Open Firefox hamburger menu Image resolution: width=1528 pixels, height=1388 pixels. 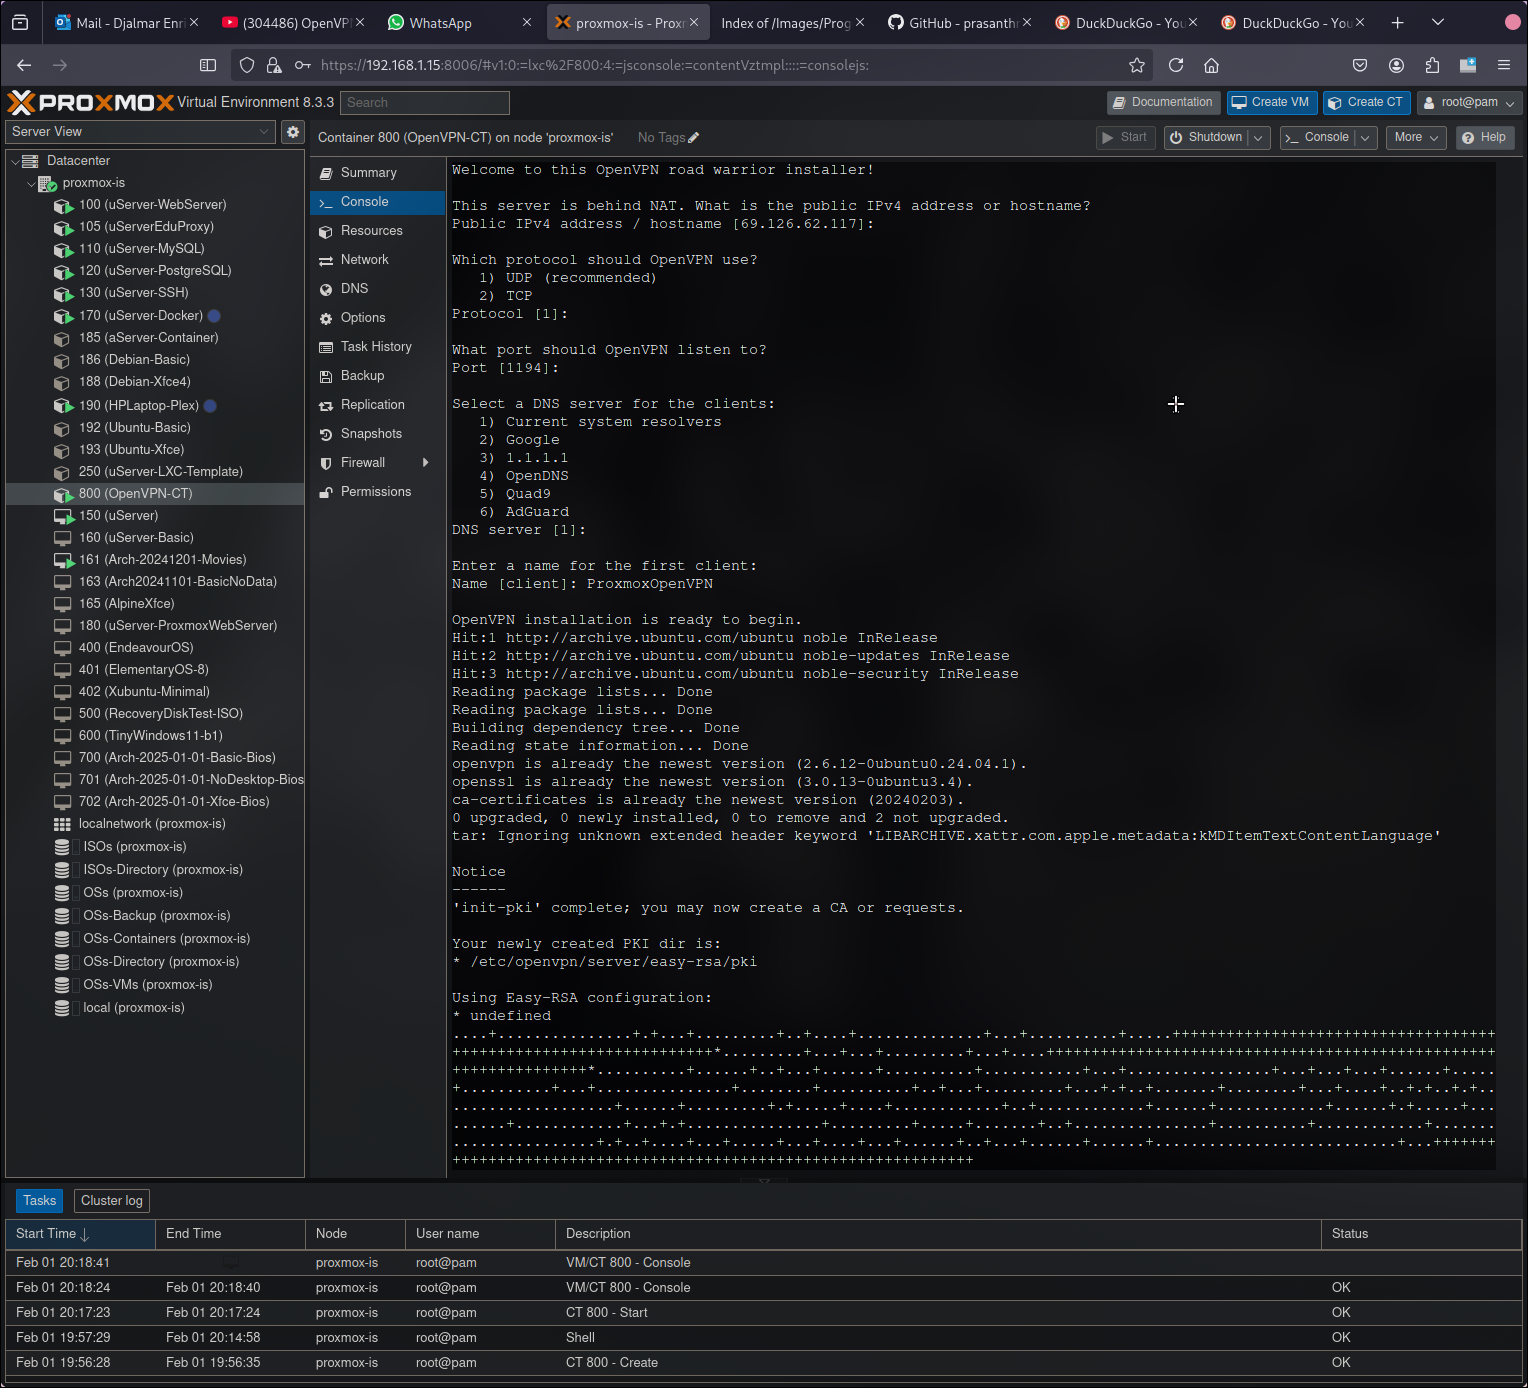[1503, 65]
